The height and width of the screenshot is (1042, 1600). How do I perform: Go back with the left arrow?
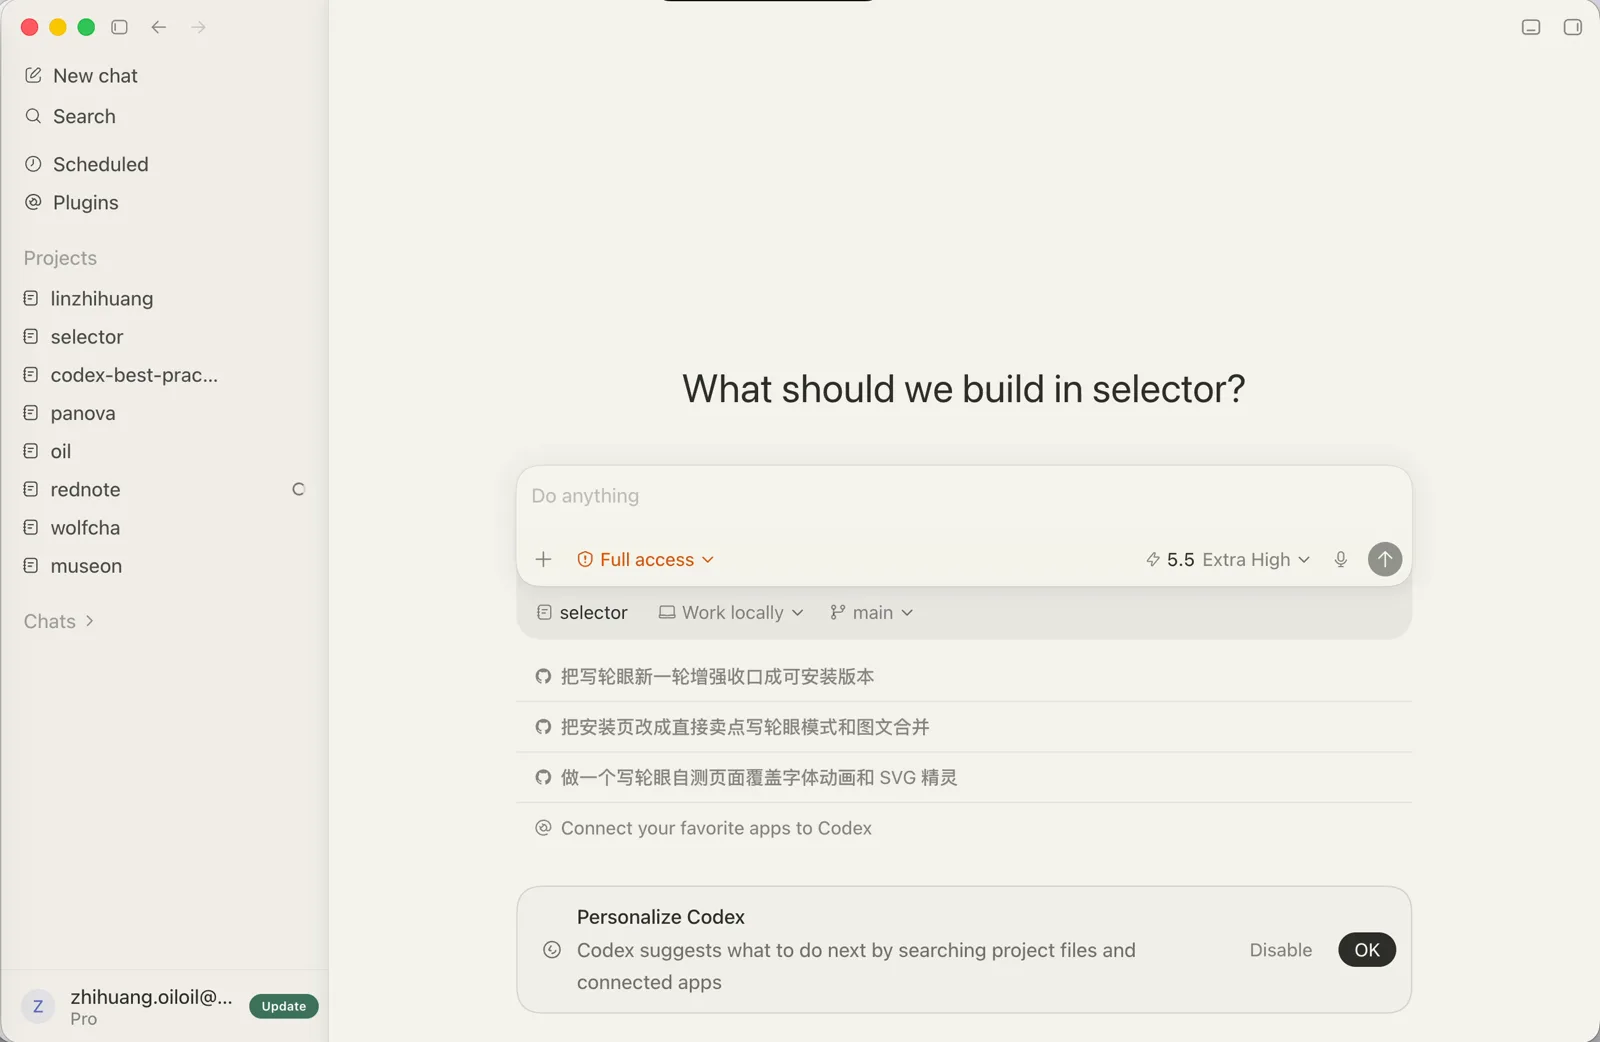[159, 27]
